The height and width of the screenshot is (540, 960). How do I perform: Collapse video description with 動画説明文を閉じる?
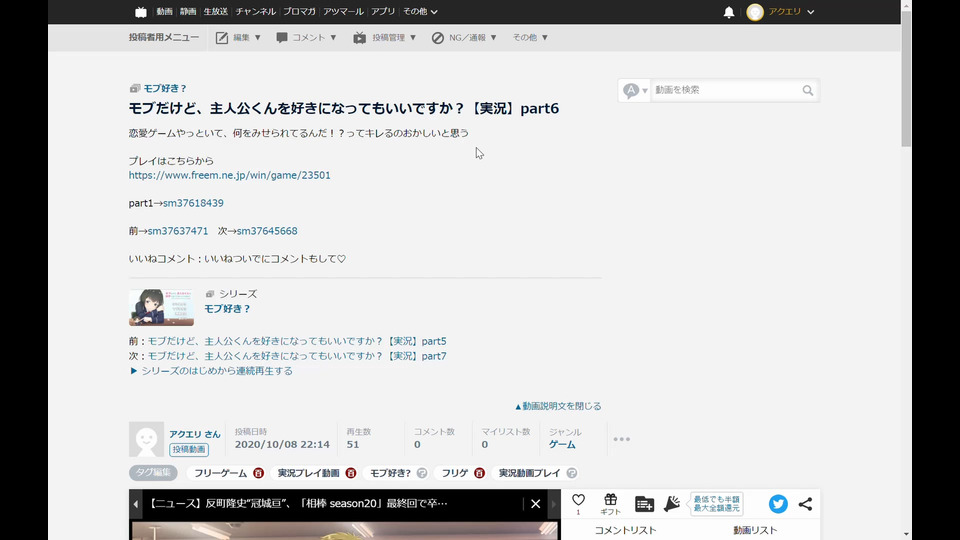558,406
